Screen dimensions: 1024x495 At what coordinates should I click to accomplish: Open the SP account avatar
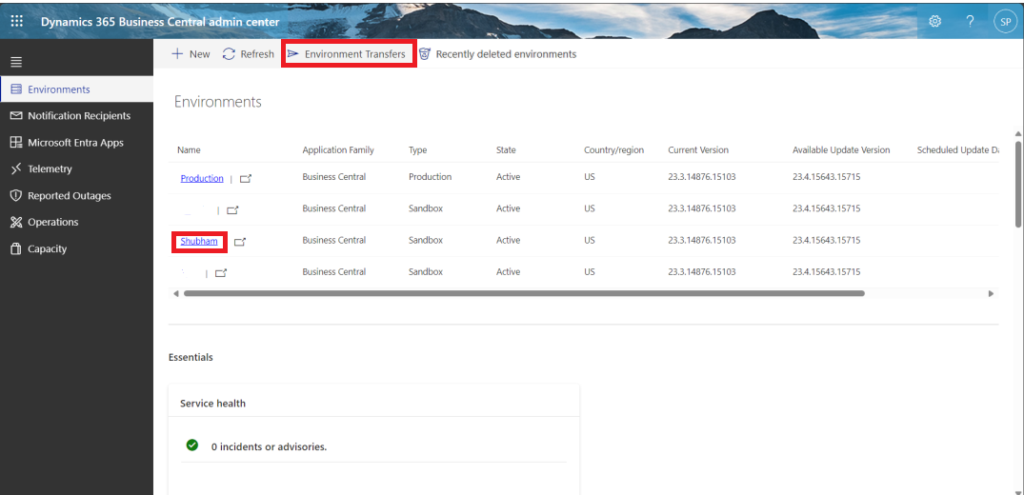click(1004, 22)
